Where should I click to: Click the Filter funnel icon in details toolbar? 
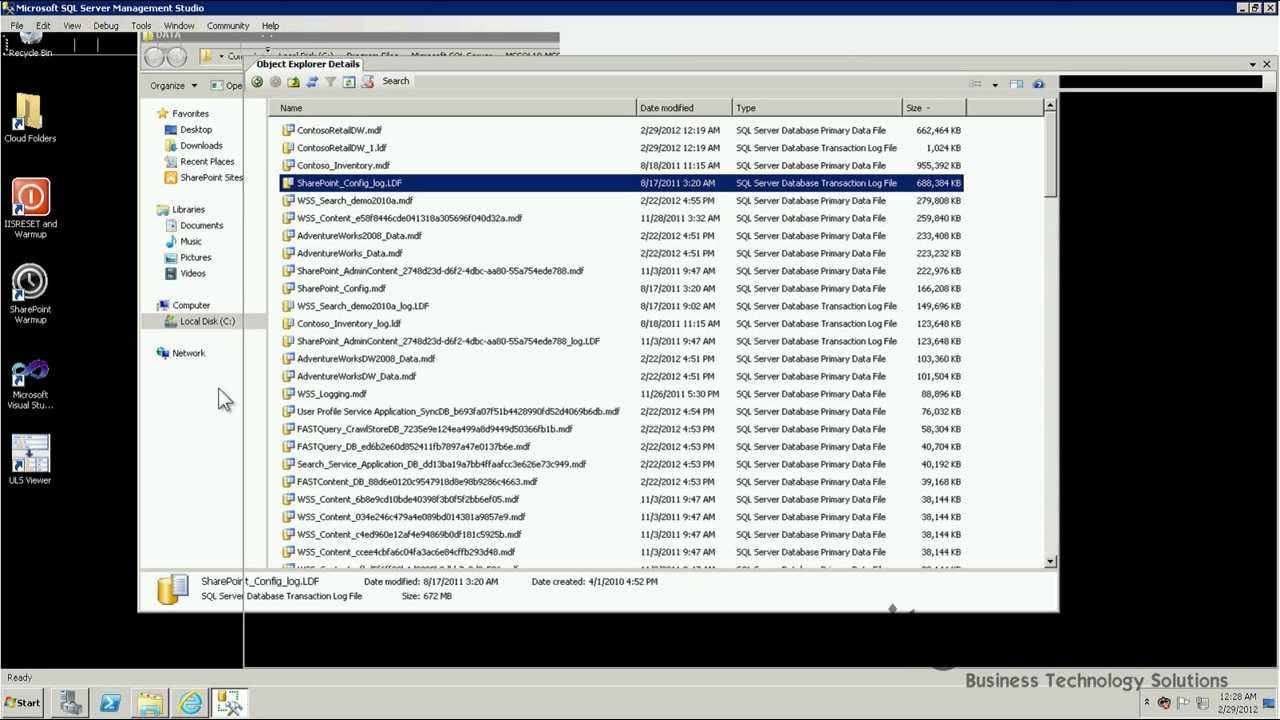pyautogui.click(x=330, y=82)
